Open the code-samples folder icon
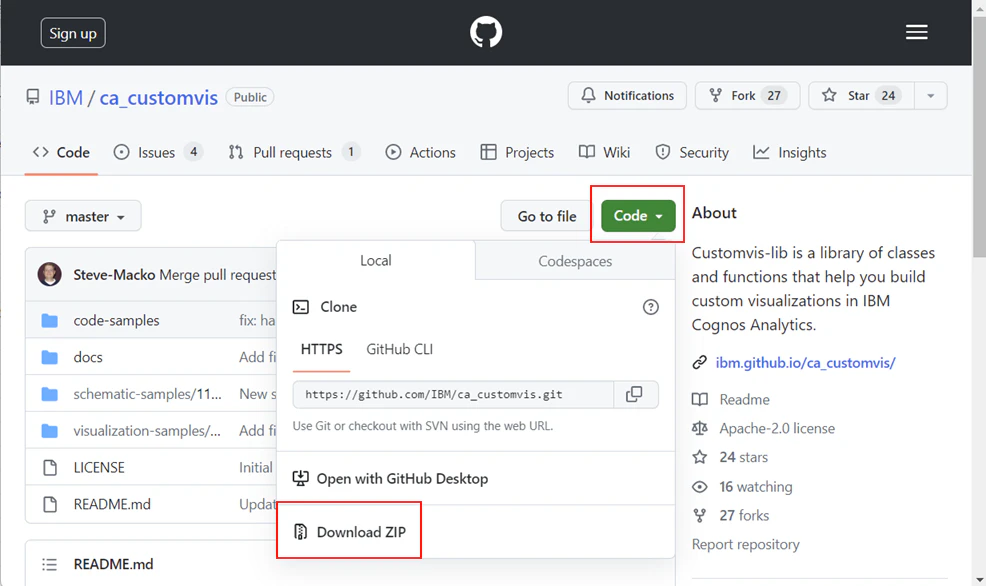This screenshot has height=586, width=986. (50, 321)
